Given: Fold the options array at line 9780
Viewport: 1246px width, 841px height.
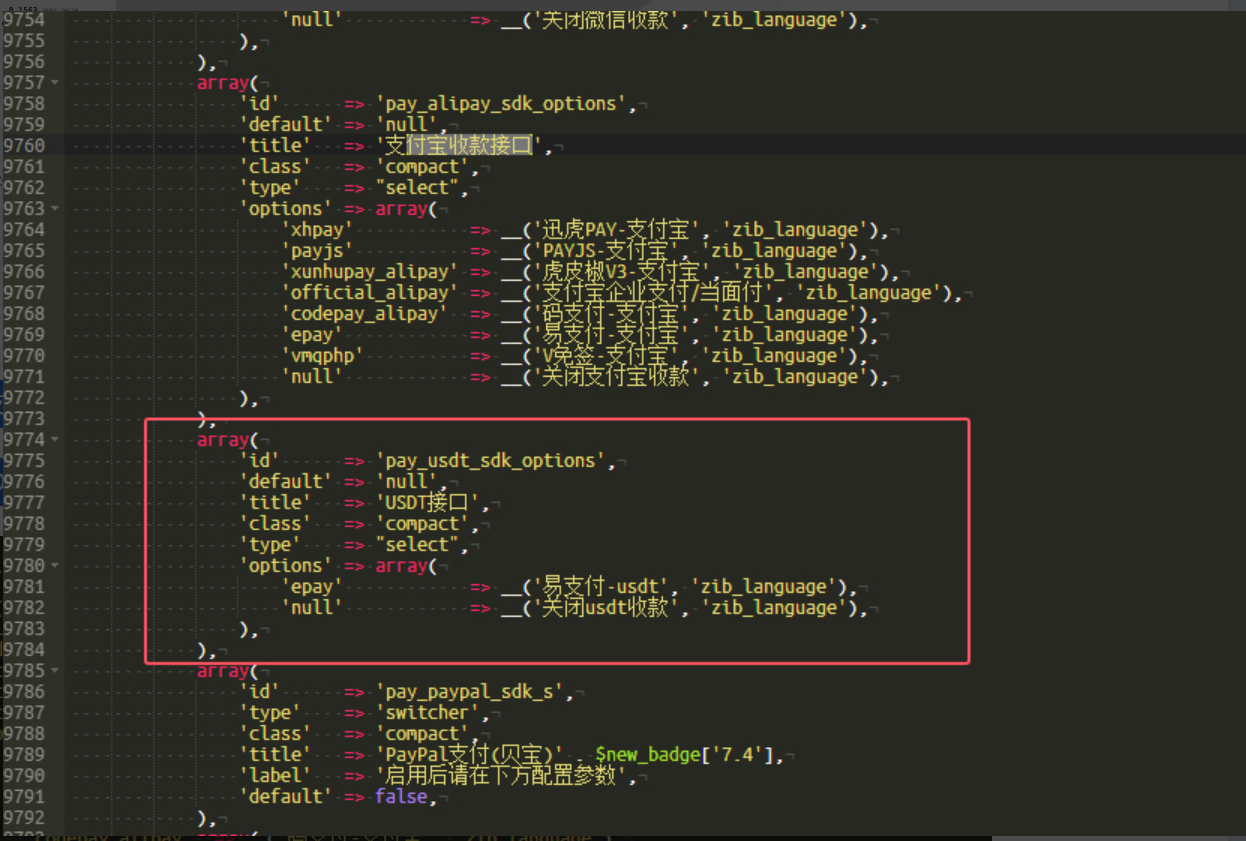Looking at the screenshot, I should 54,565.
